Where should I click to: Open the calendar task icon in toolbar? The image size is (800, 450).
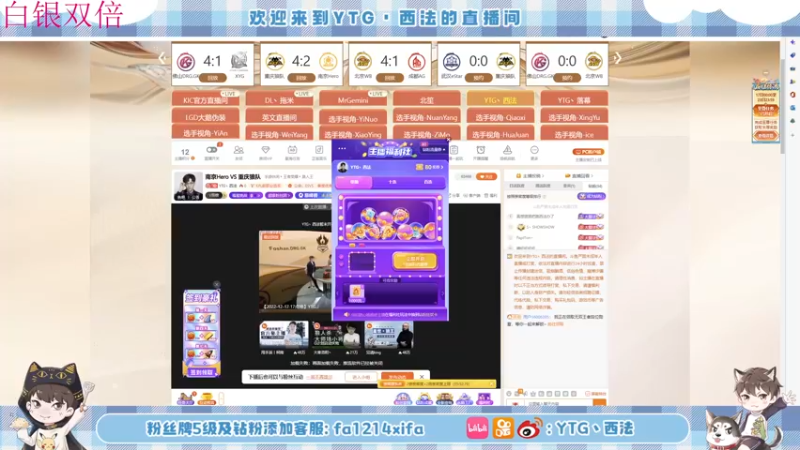click(x=292, y=150)
